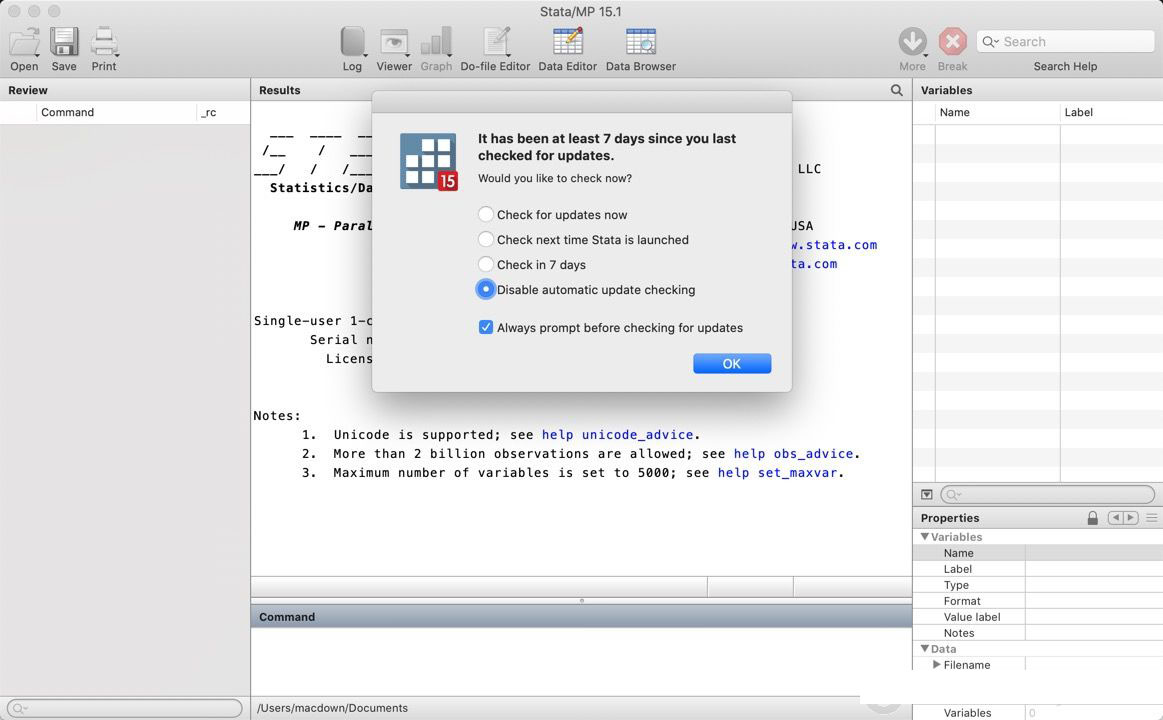
Task: Open the Do-file Editor dropdown arrow
Action: (508, 55)
